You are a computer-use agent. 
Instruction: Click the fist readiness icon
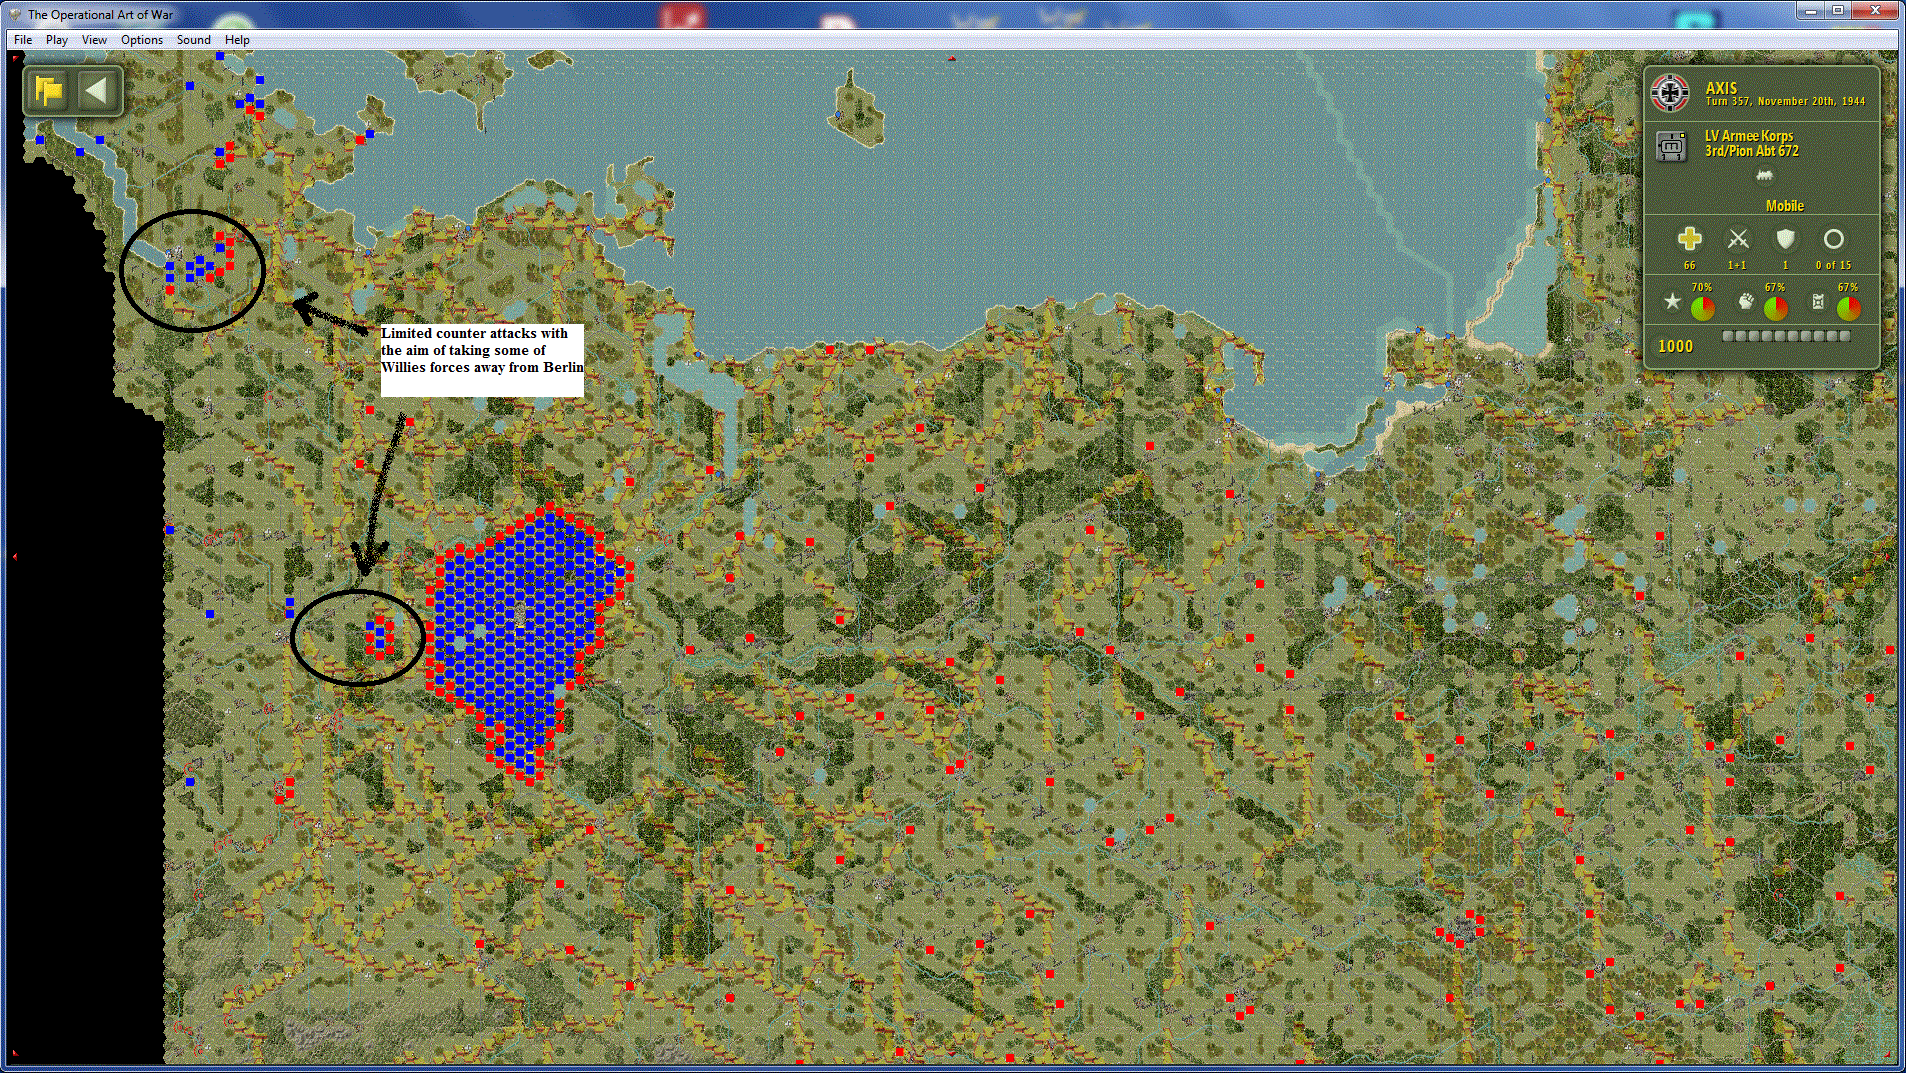[x=1746, y=301]
